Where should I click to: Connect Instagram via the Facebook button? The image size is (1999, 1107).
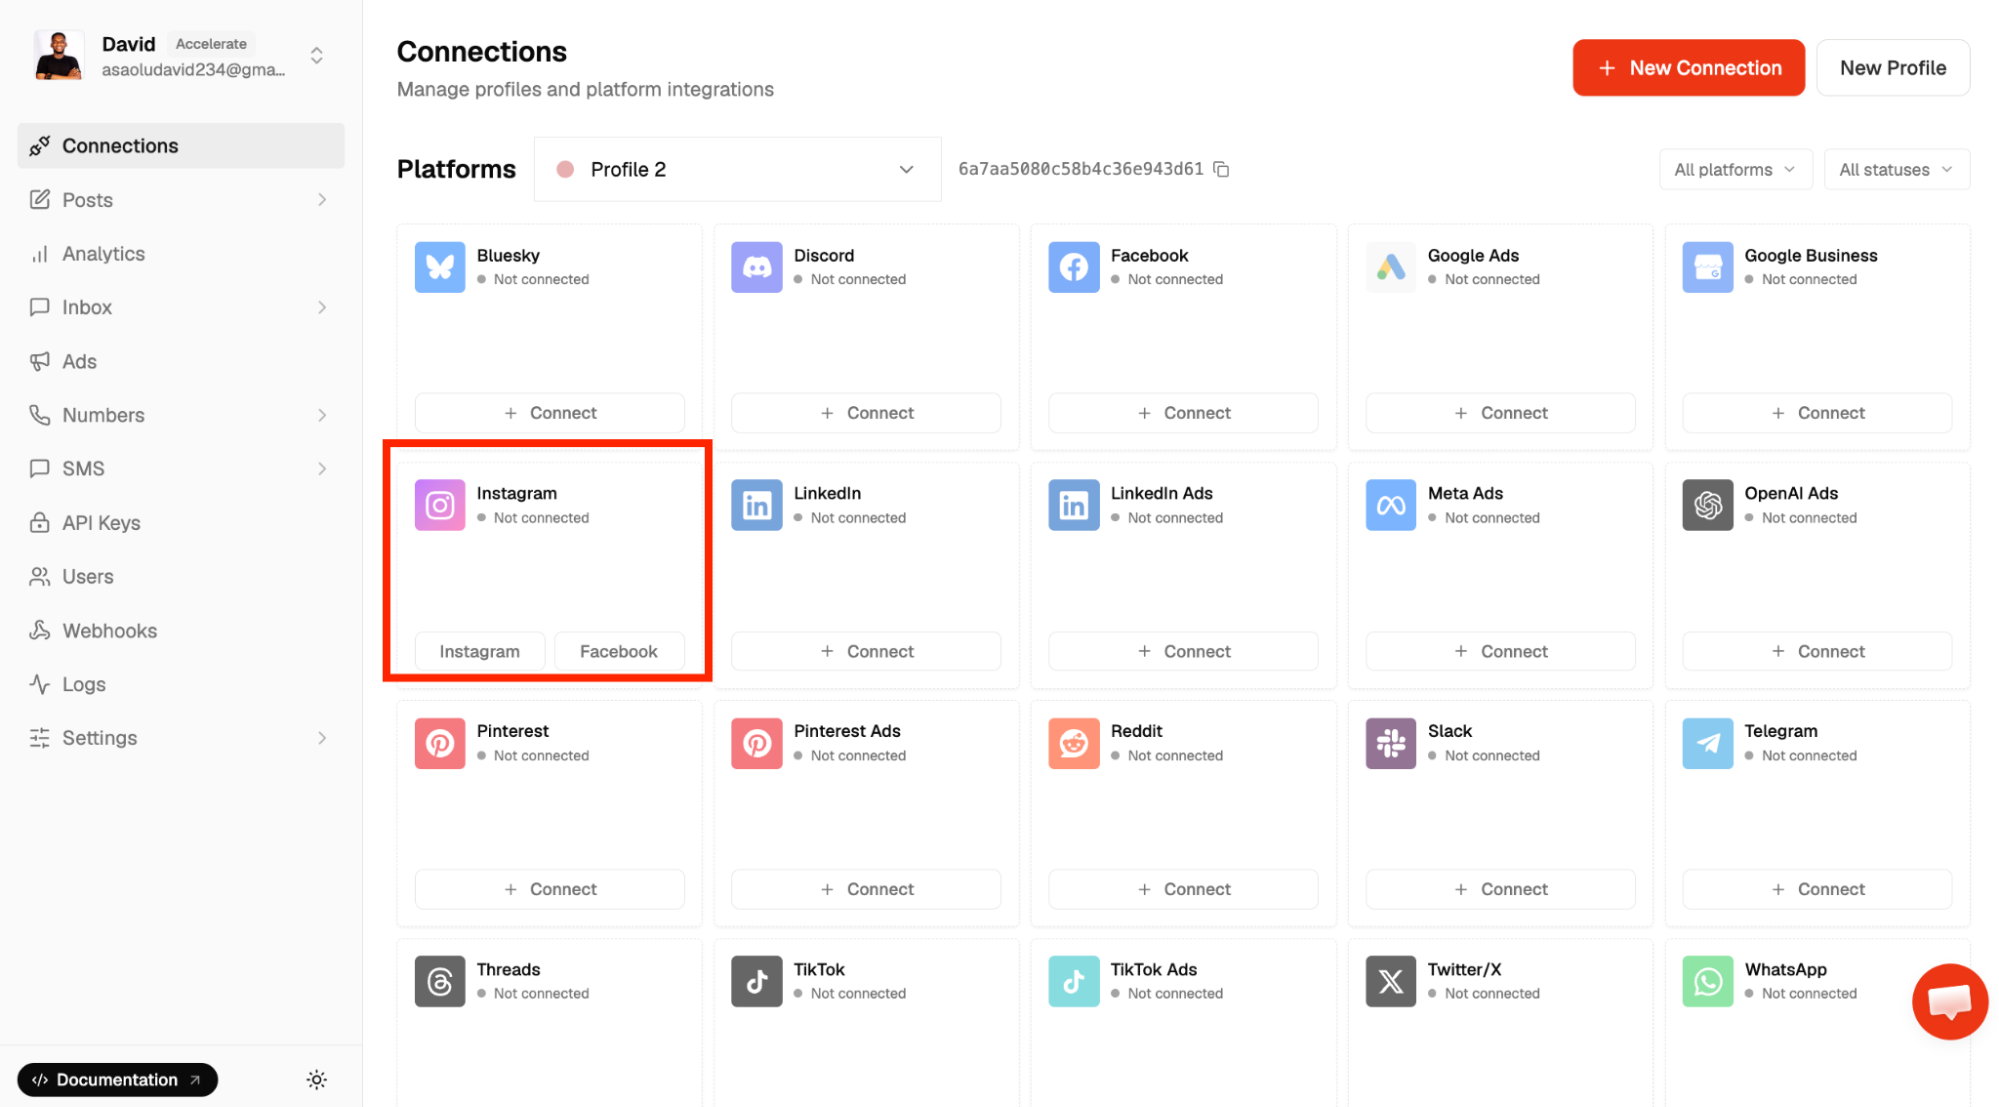619,651
